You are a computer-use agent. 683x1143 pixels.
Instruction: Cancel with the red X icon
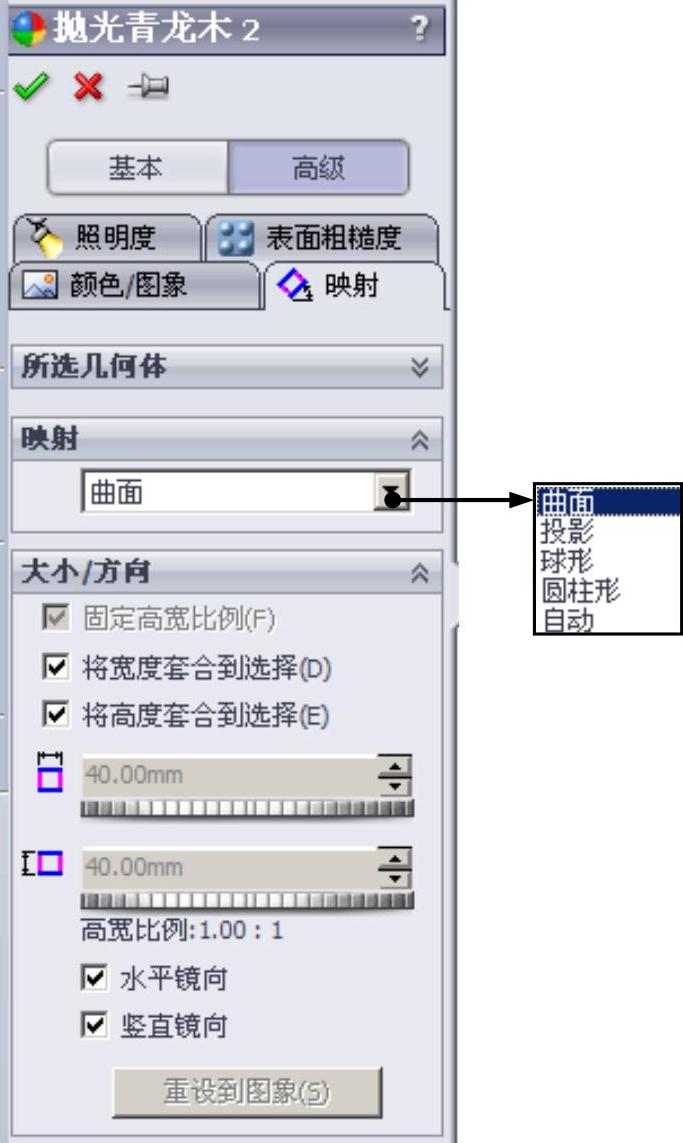(x=88, y=87)
